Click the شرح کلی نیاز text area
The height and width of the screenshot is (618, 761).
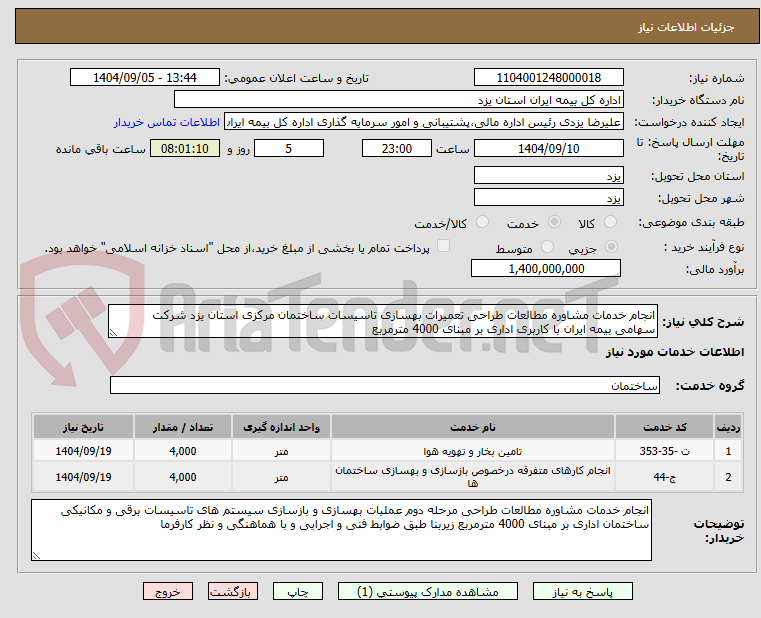pos(382,321)
